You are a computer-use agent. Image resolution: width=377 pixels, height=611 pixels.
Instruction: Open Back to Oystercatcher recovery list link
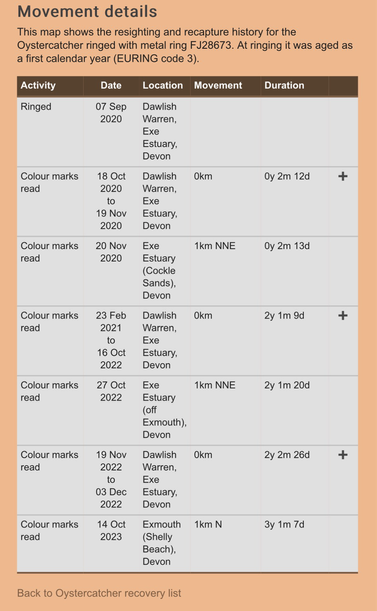coord(99,593)
